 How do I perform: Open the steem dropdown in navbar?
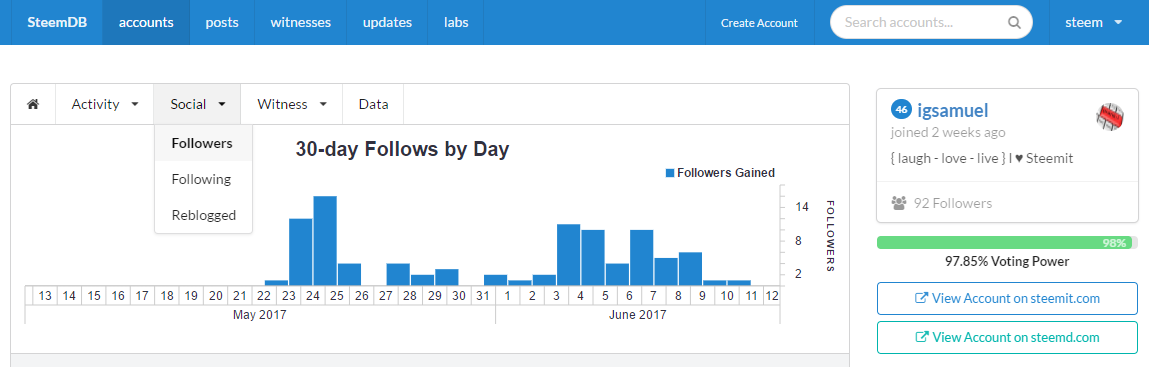click(1093, 22)
